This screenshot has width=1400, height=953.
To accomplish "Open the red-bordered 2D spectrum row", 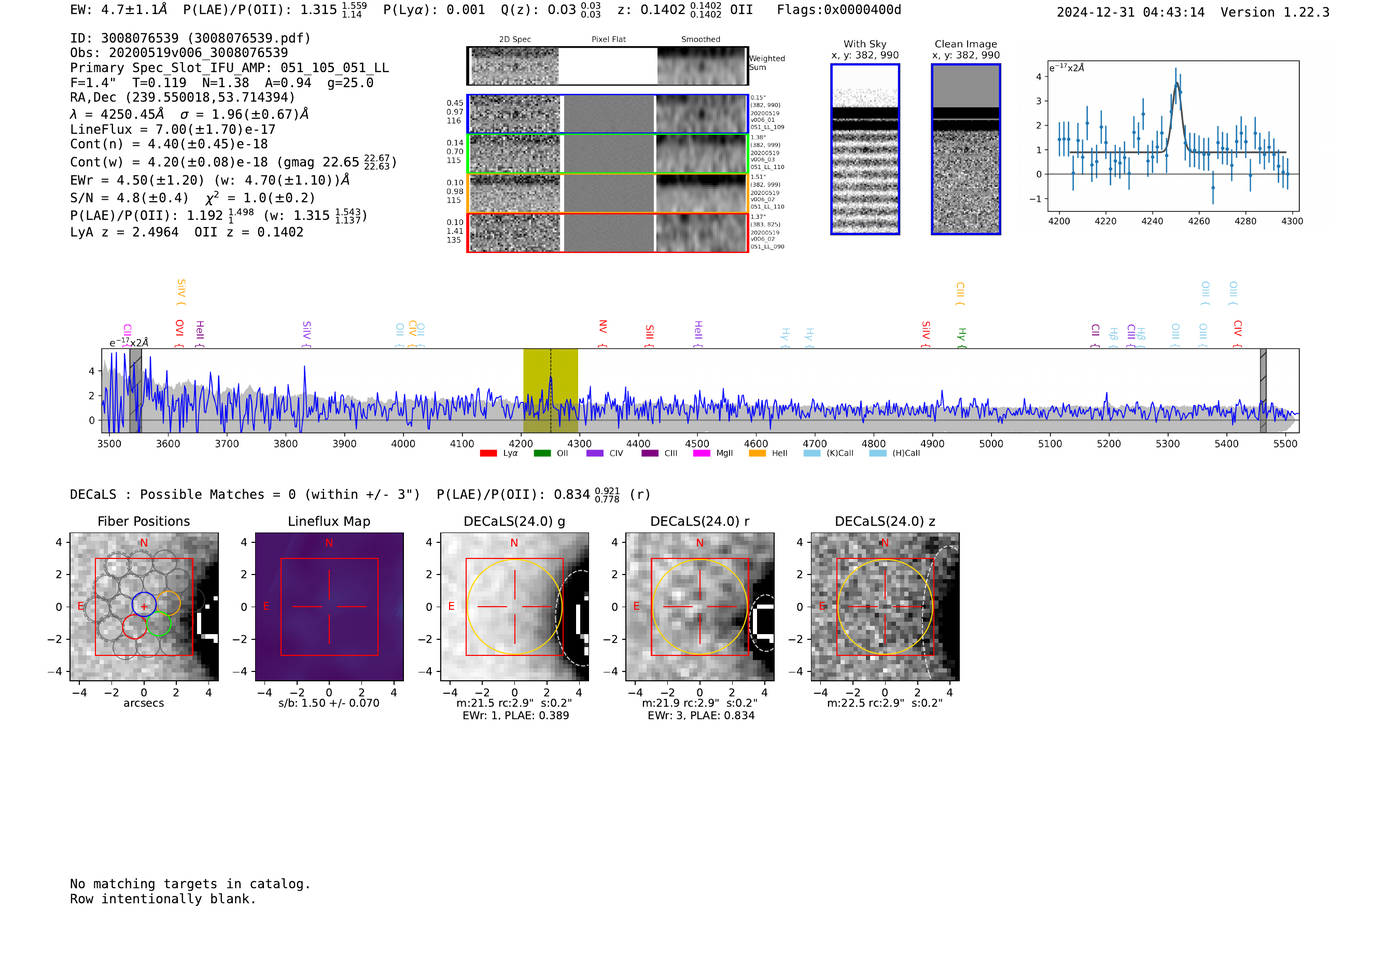I will coord(607,233).
